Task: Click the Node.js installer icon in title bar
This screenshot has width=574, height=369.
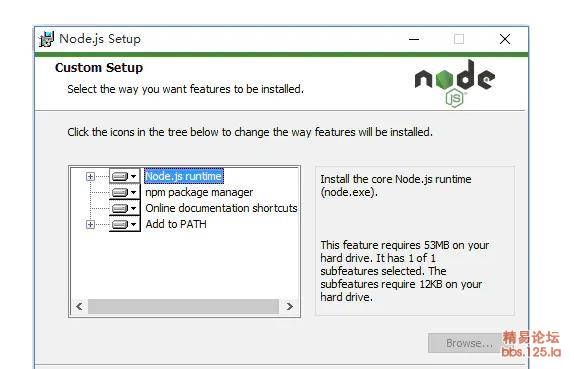Action: click(46, 39)
